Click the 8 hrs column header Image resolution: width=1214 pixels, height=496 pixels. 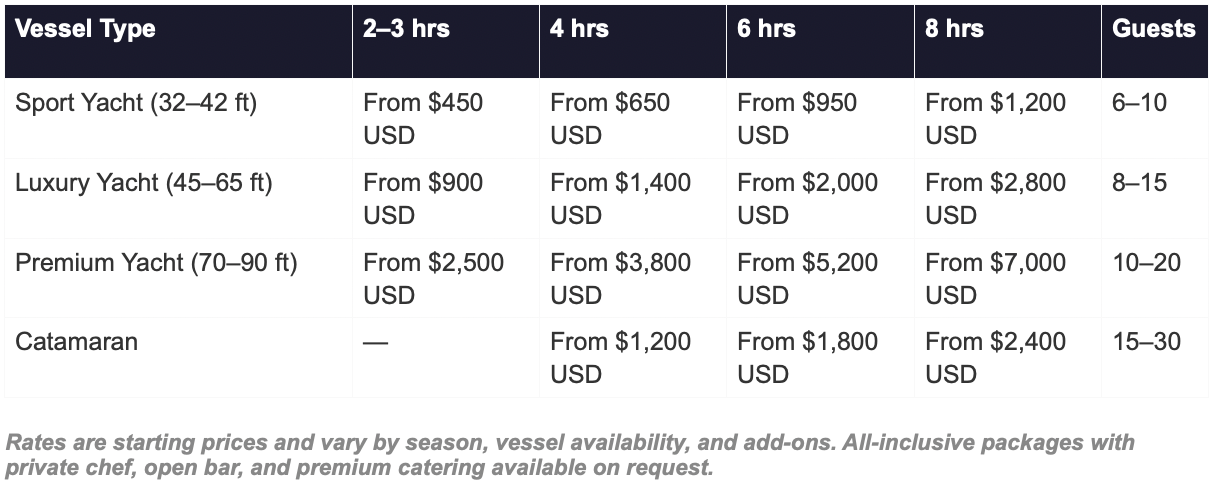(955, 28)
